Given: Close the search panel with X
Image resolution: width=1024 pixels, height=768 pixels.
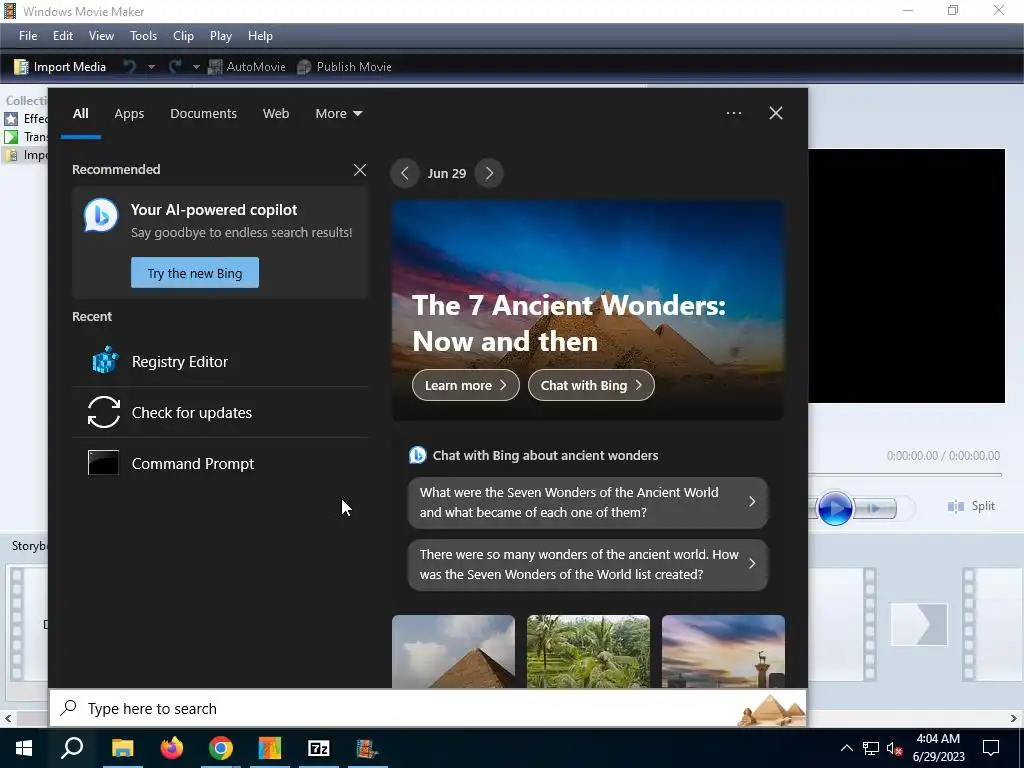Looking at the screenshot, I should (x=776, y=113).
